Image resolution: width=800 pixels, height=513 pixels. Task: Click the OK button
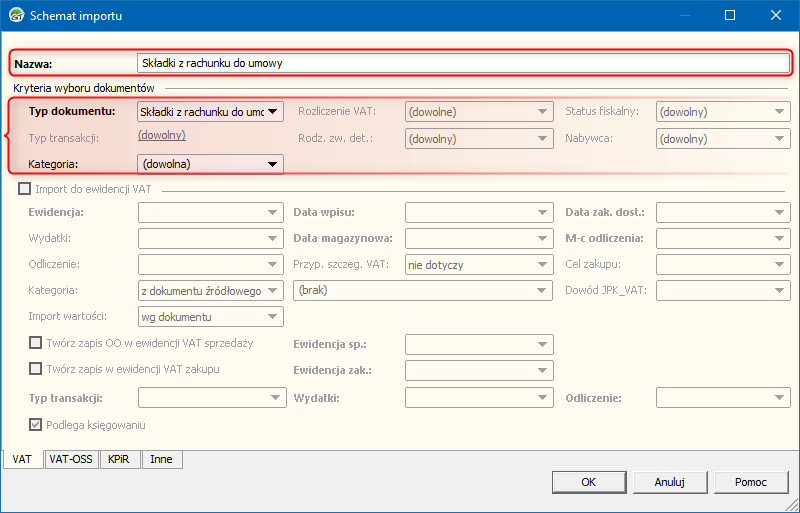[x=589, y=482]
